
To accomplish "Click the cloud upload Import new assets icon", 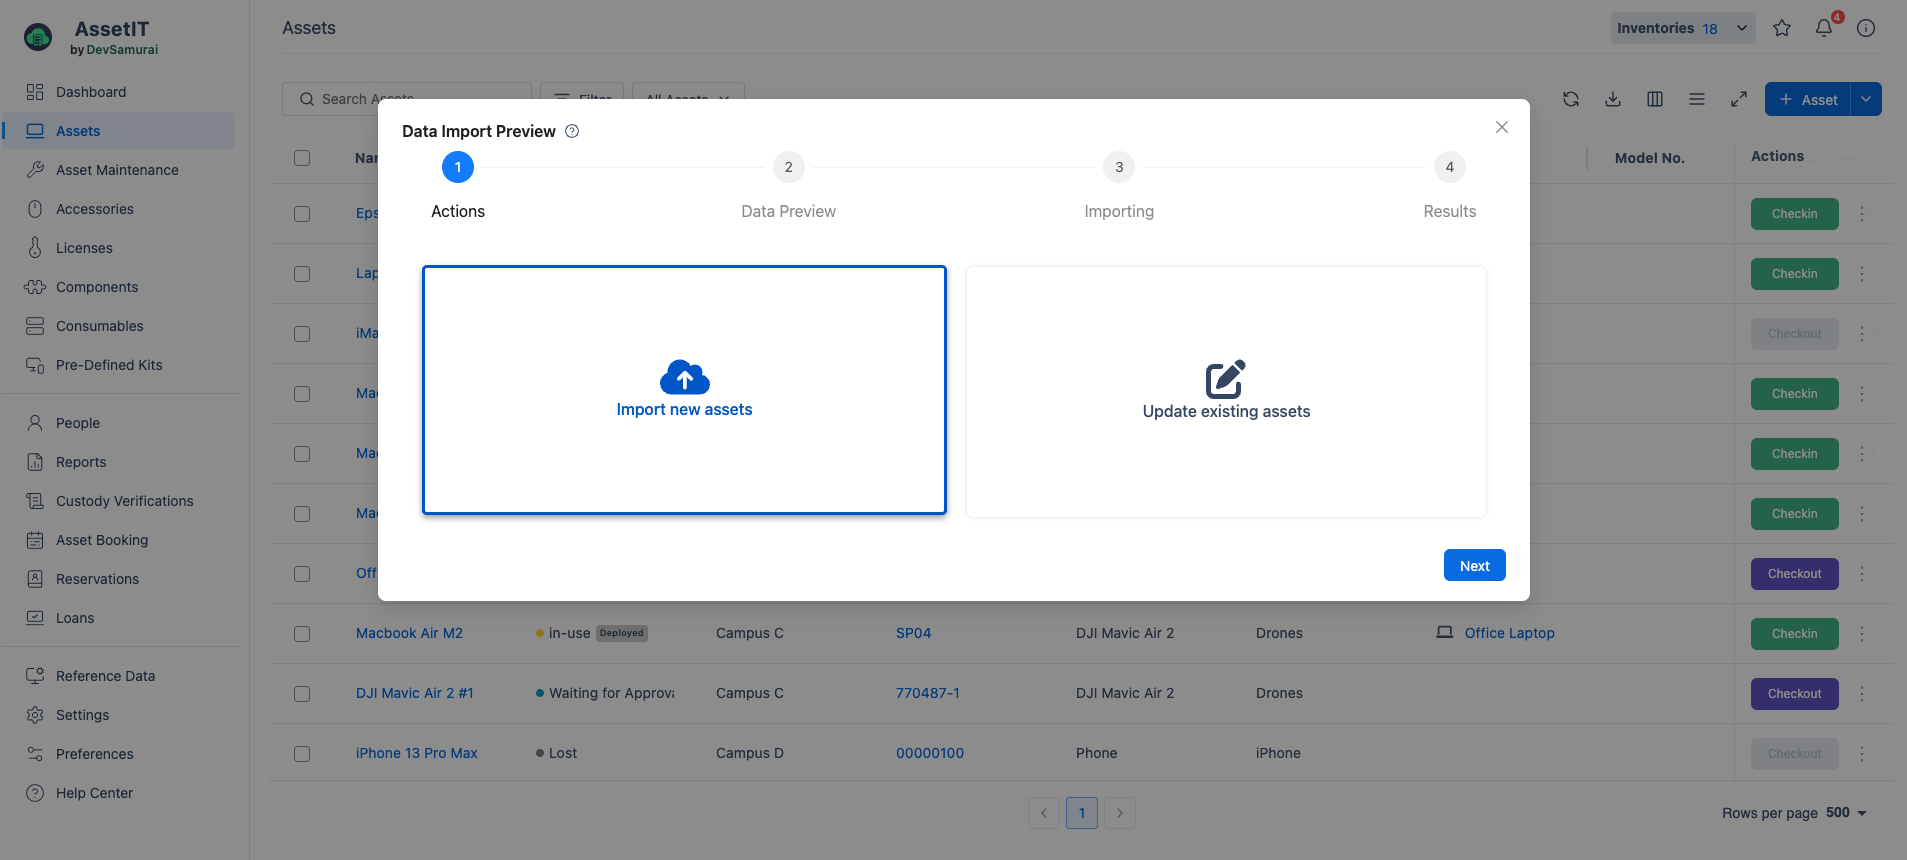I will click(x=684, y=377).
